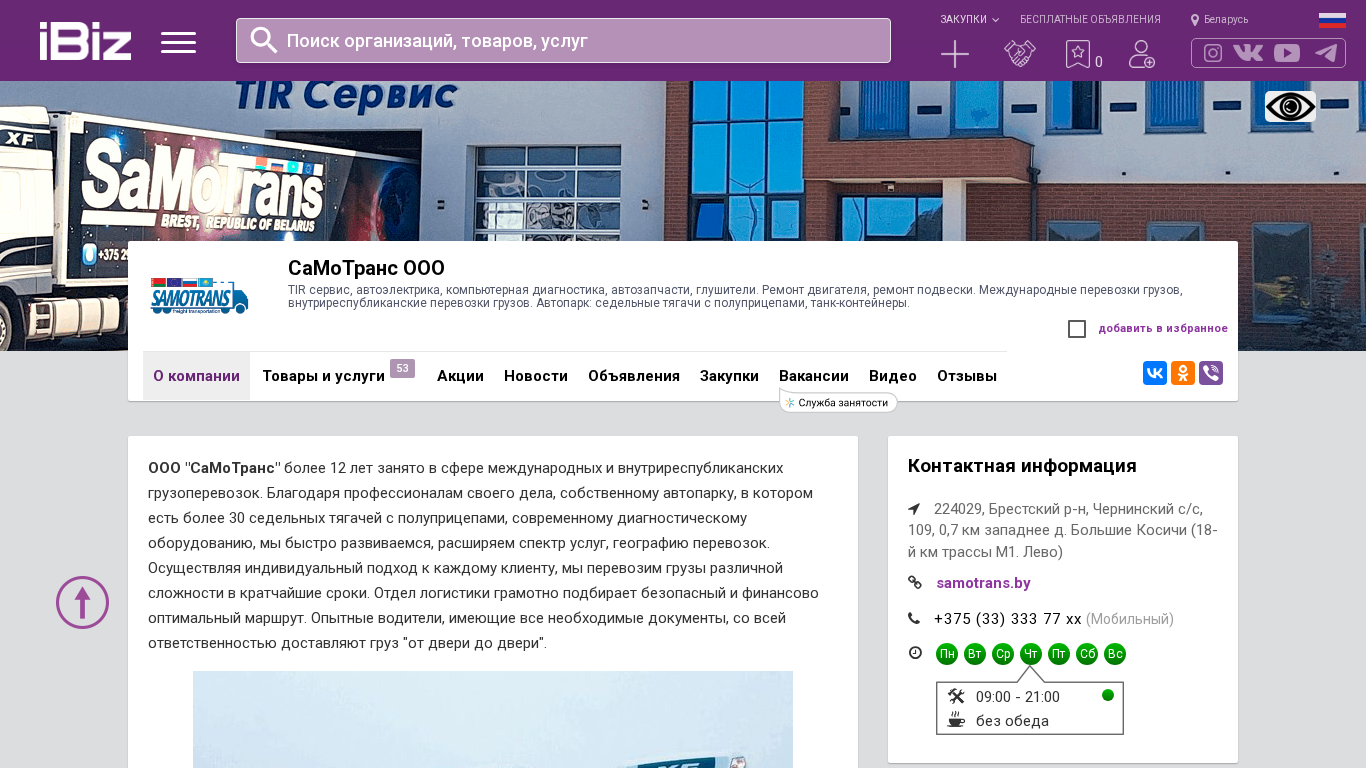Select Thursday 'Чт' schedule day
1366x768 pixels.
click(x=1031, y=654)
